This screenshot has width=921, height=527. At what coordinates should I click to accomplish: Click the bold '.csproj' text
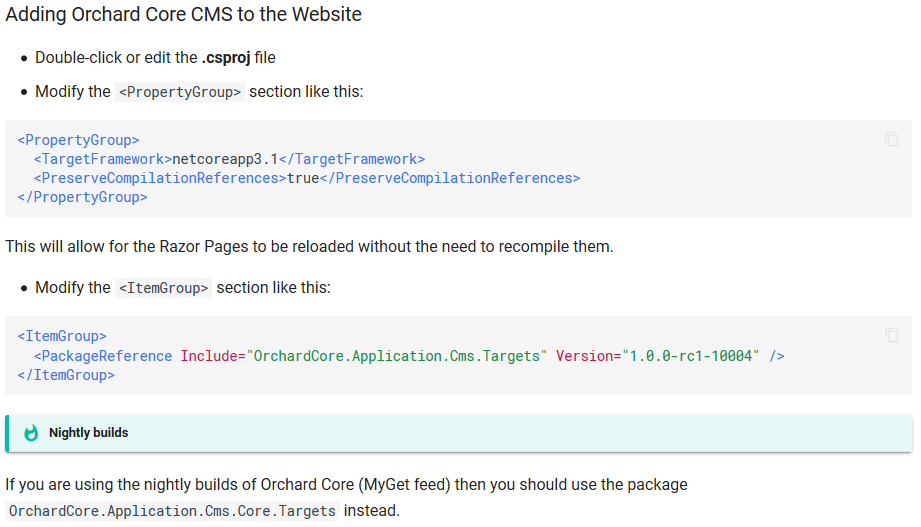coord(226,58)
